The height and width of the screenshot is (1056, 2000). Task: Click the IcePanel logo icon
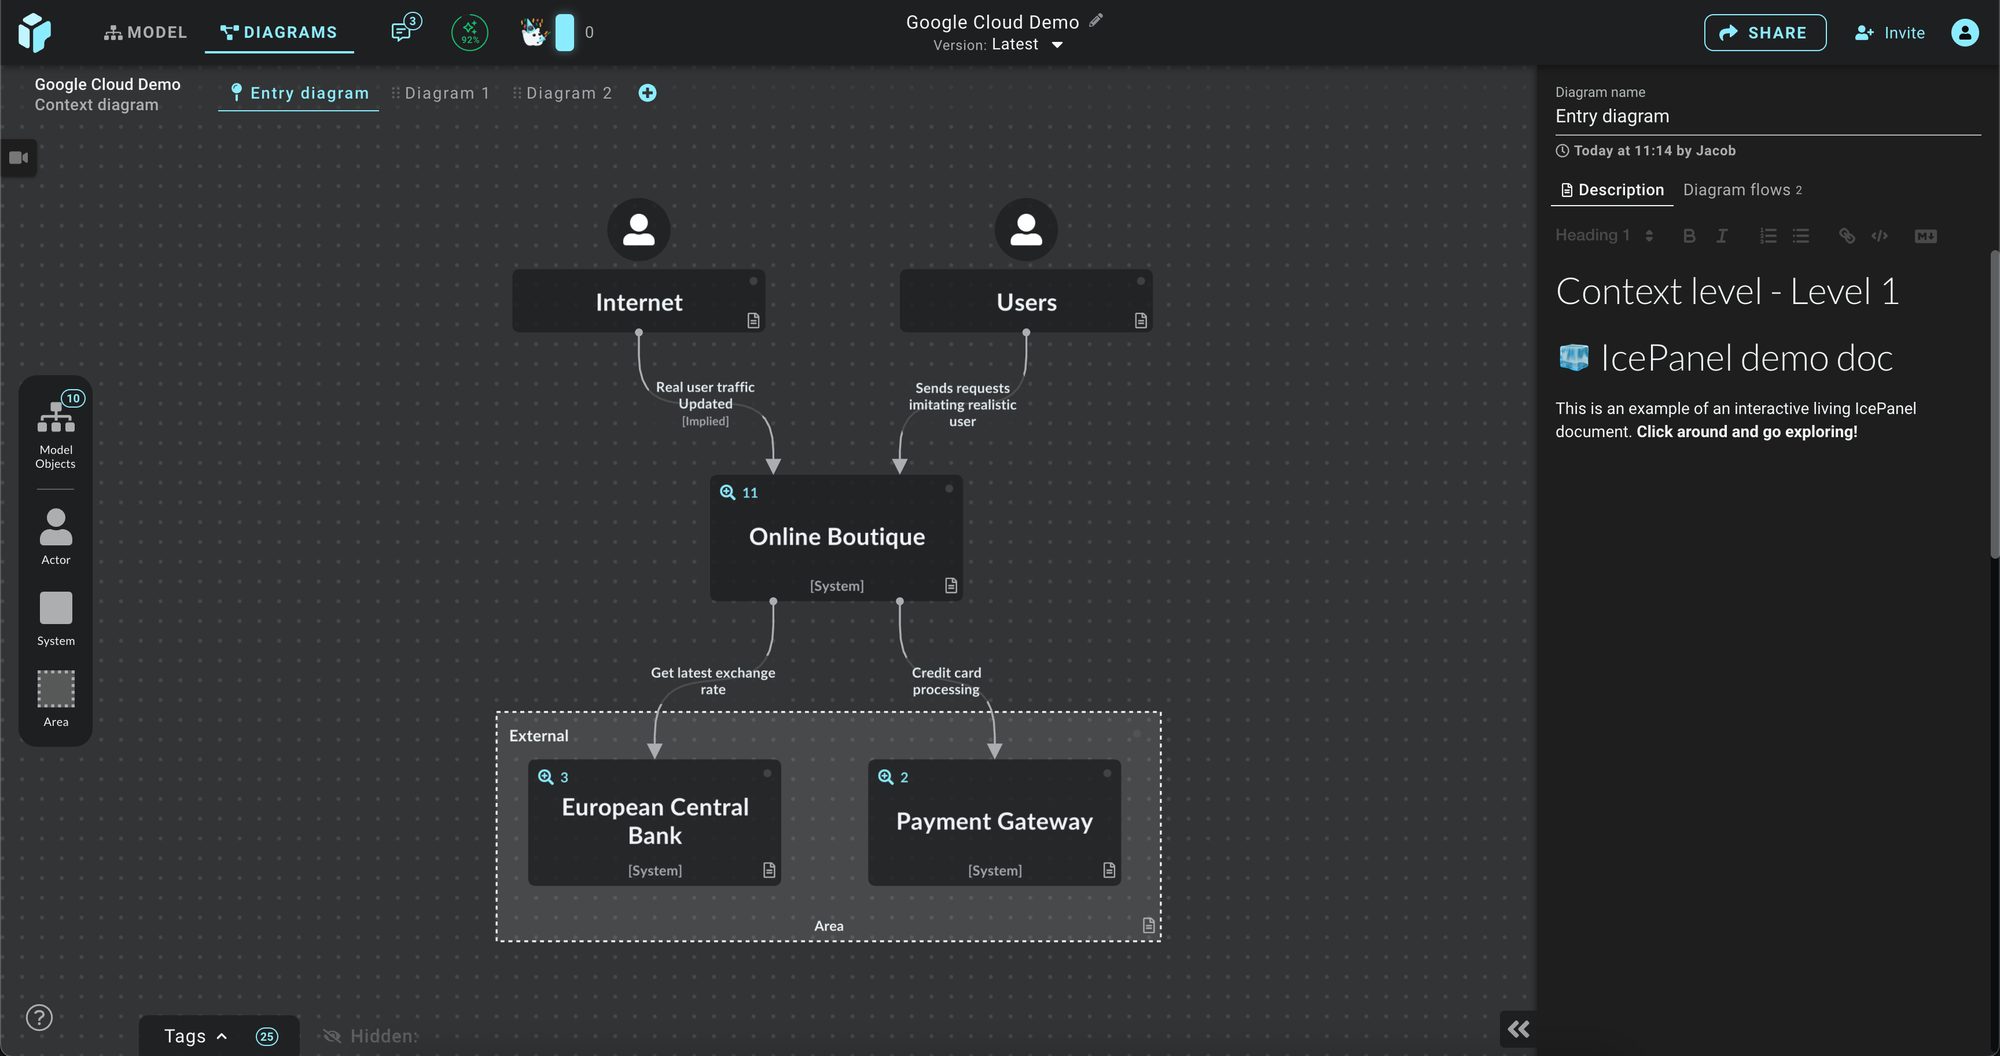(34, 32)
